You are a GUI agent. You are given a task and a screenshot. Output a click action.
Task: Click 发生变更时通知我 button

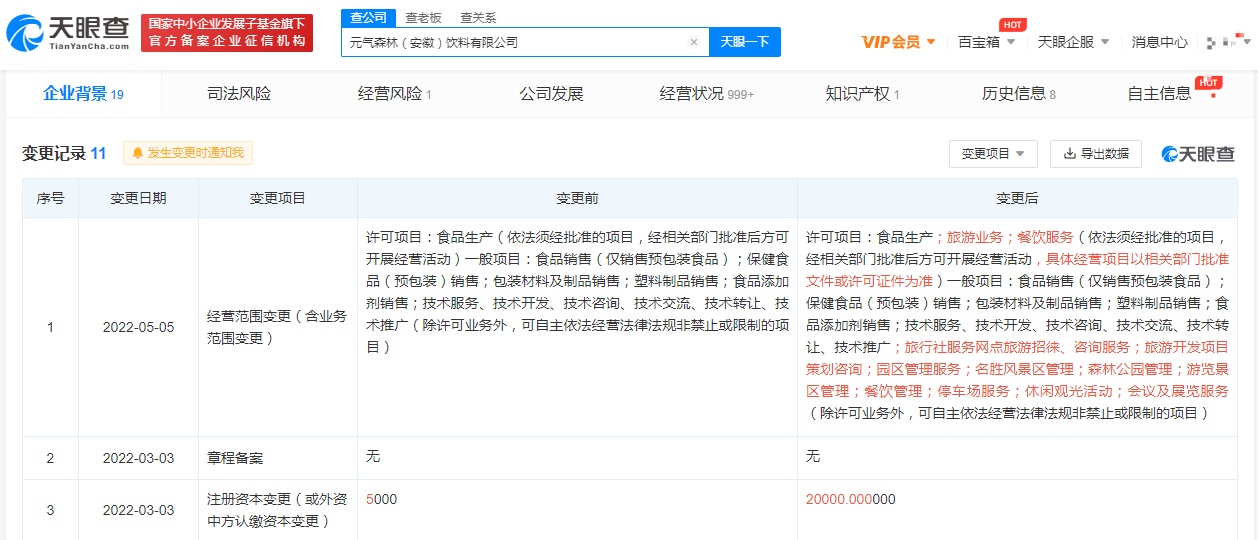coord(188,153)
